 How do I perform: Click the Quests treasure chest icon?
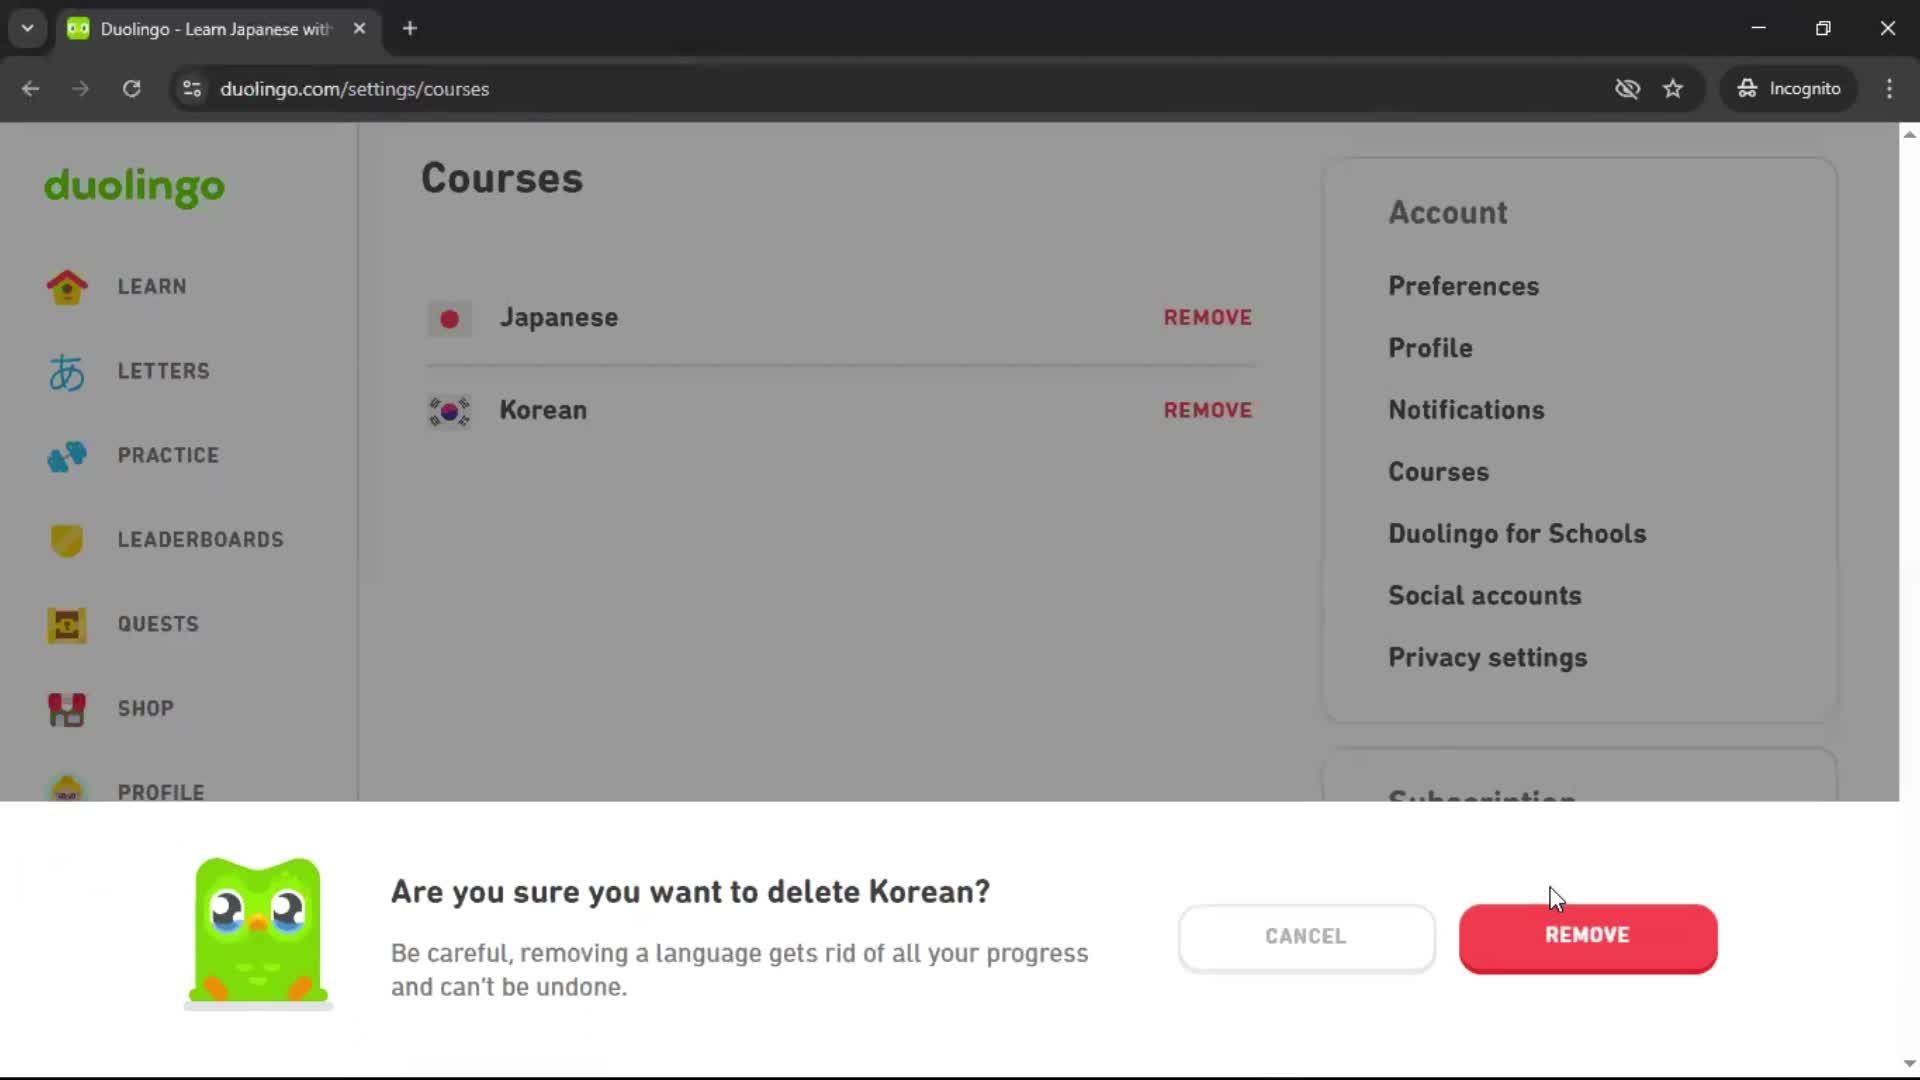67,625
